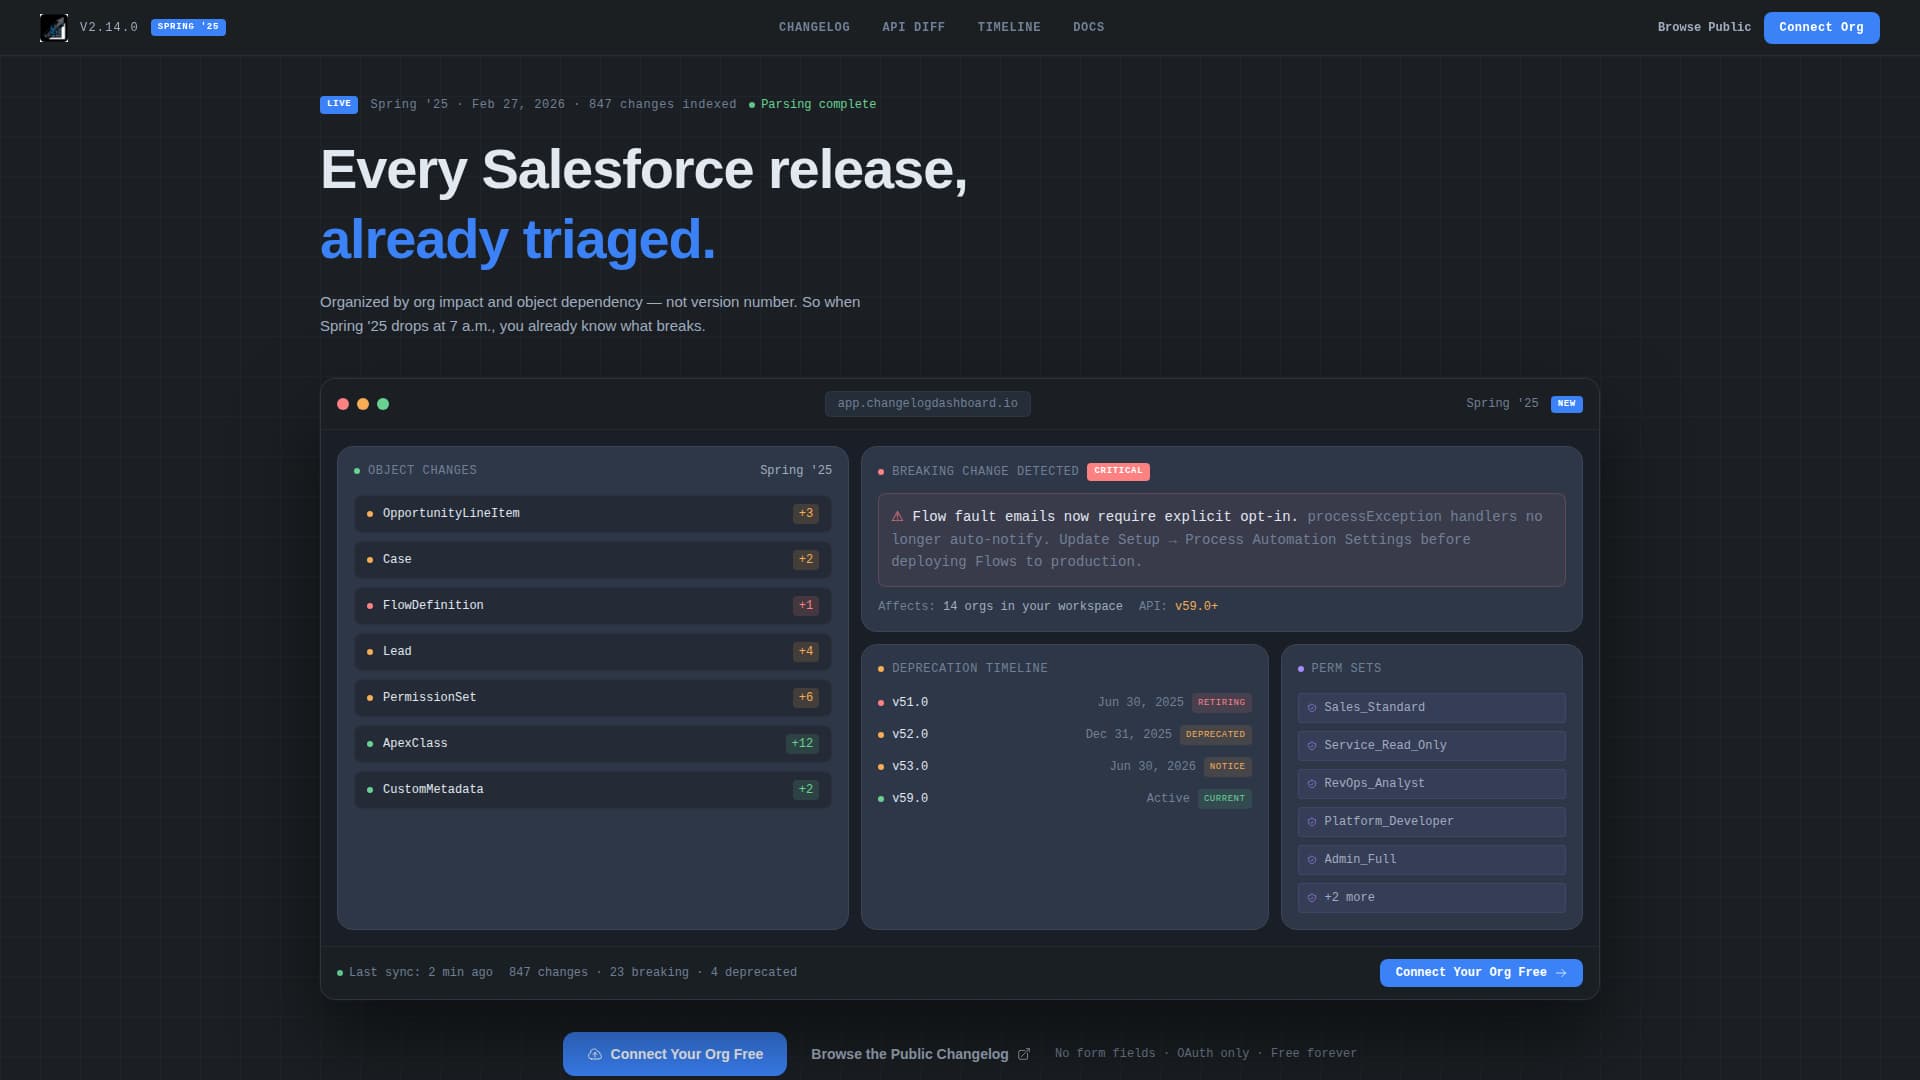The image size is (1920, 1080).
Task: Click the v53.0 deprecation row
Action: [x=1065, y=766]
